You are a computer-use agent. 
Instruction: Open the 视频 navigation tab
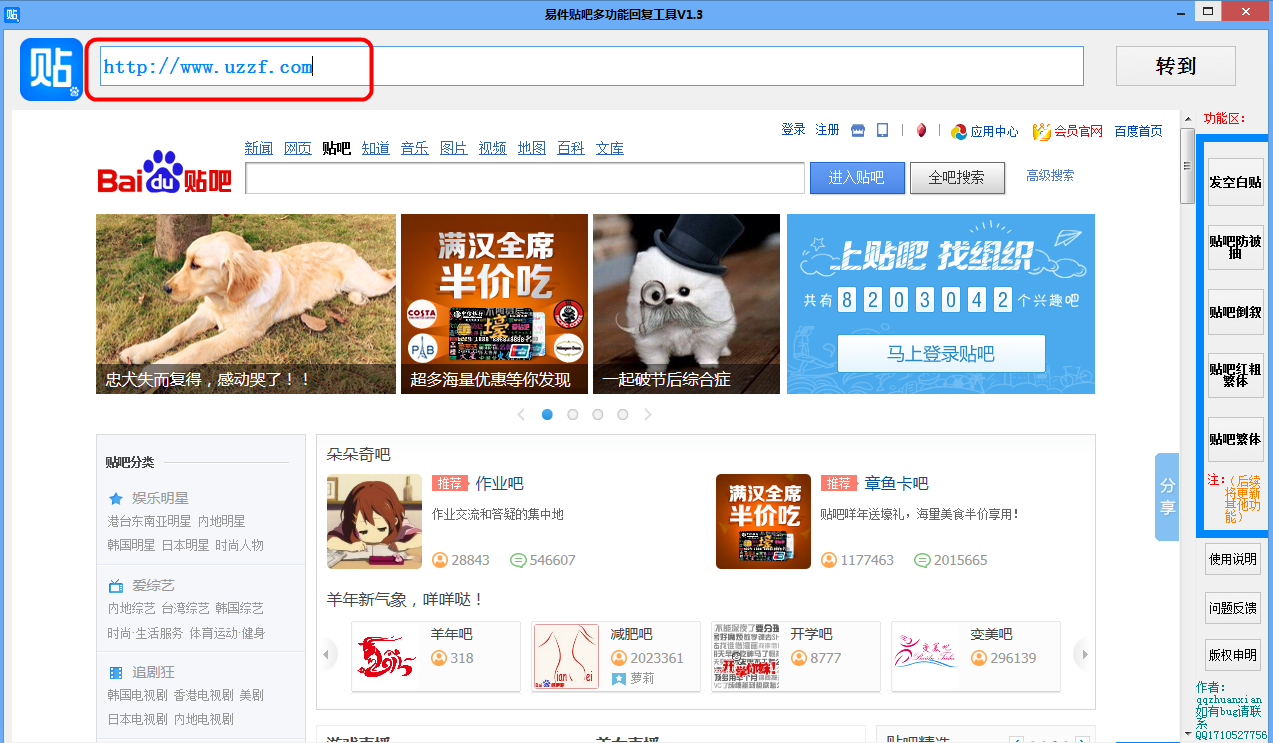(493, 148)
